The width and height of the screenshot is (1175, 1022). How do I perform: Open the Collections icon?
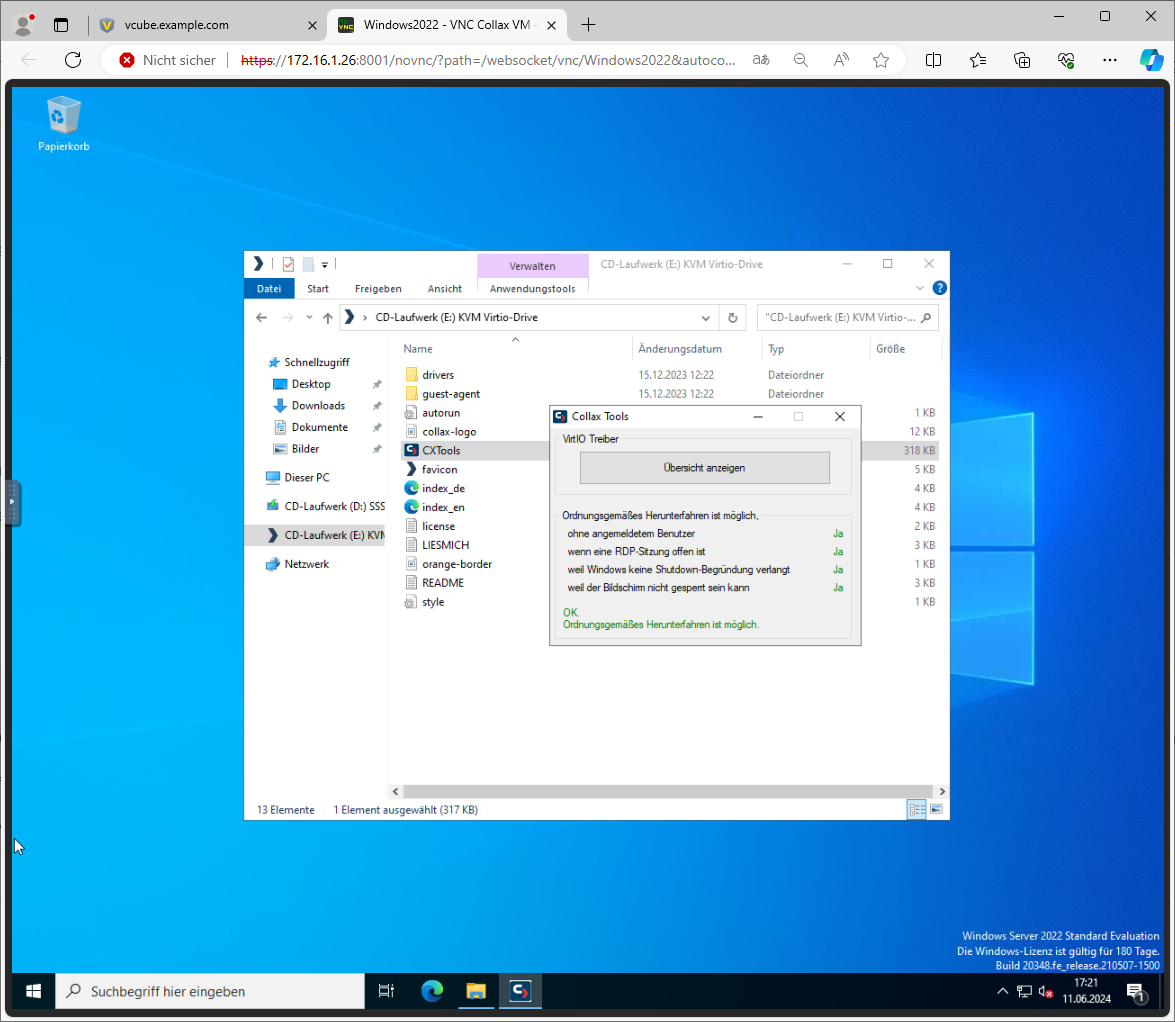1021,60
